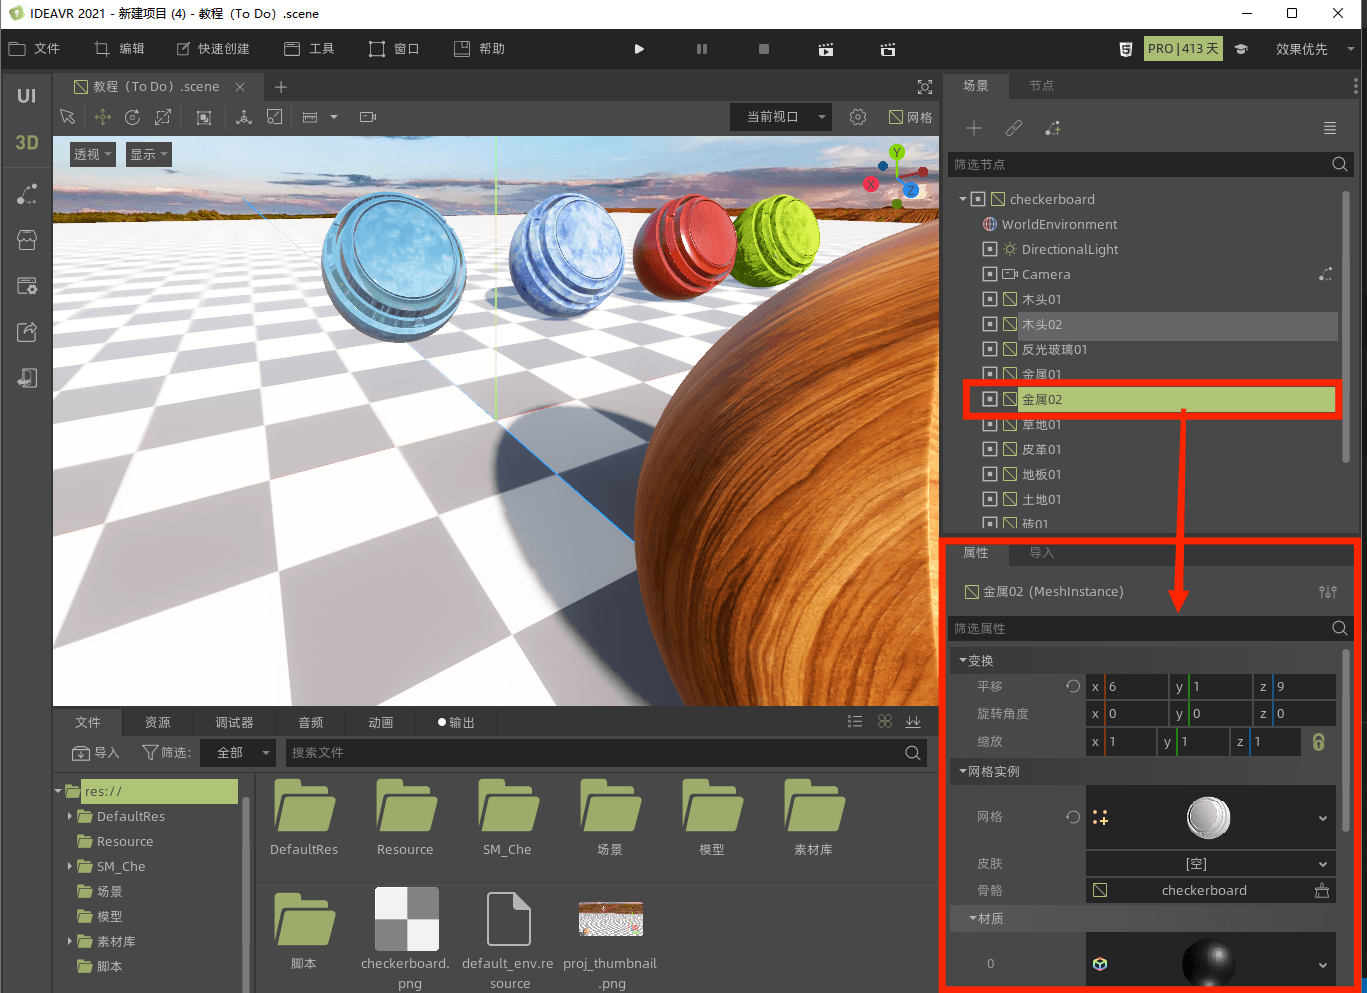Toggle visibility box of Camera node

tap(990, 274)
